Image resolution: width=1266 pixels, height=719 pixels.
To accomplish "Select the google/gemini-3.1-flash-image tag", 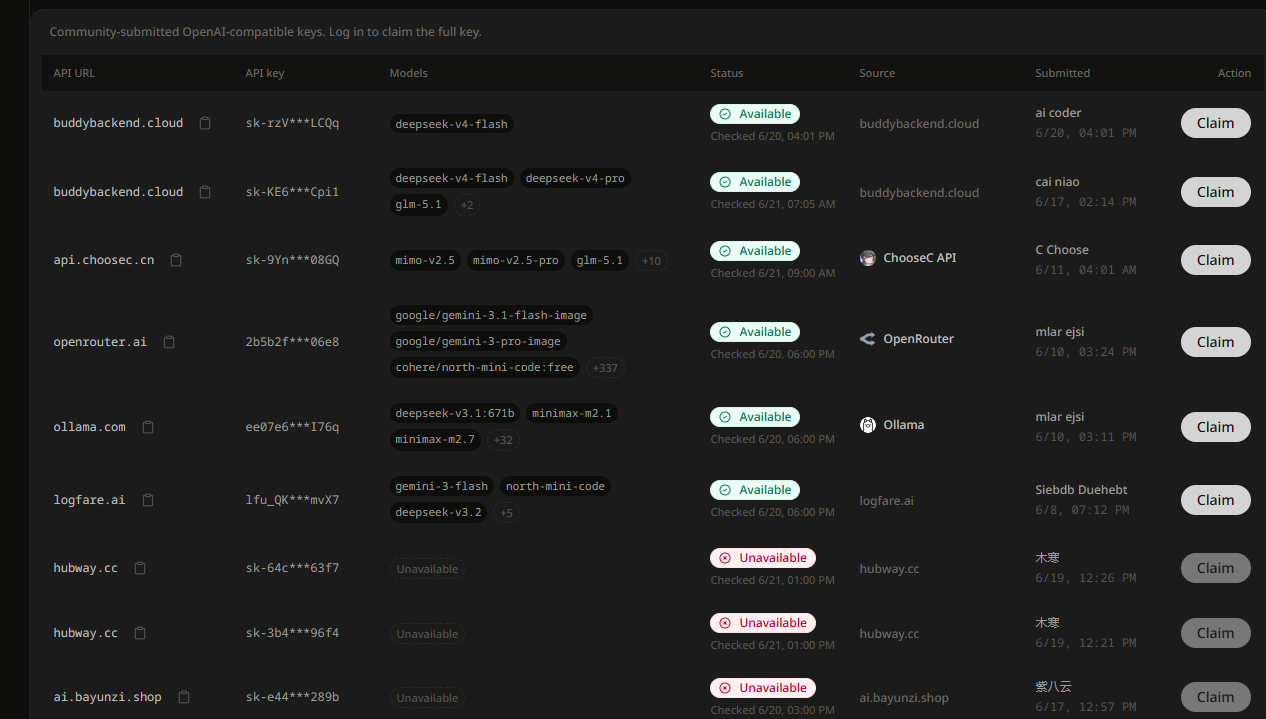I will point(491,315).
